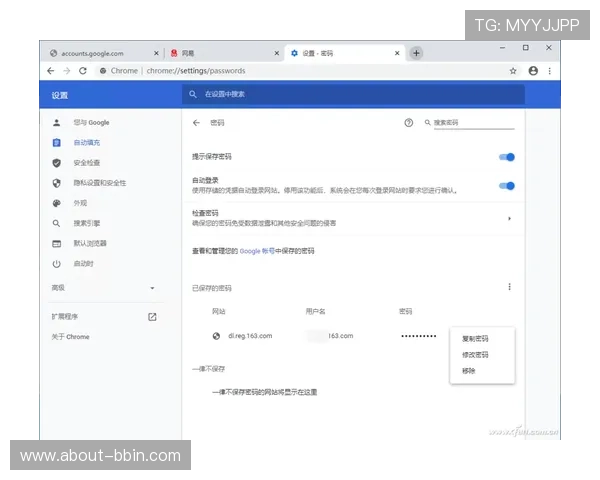
Task: Click the clipboard icon for 自动填充
Action: click(57, 143)
